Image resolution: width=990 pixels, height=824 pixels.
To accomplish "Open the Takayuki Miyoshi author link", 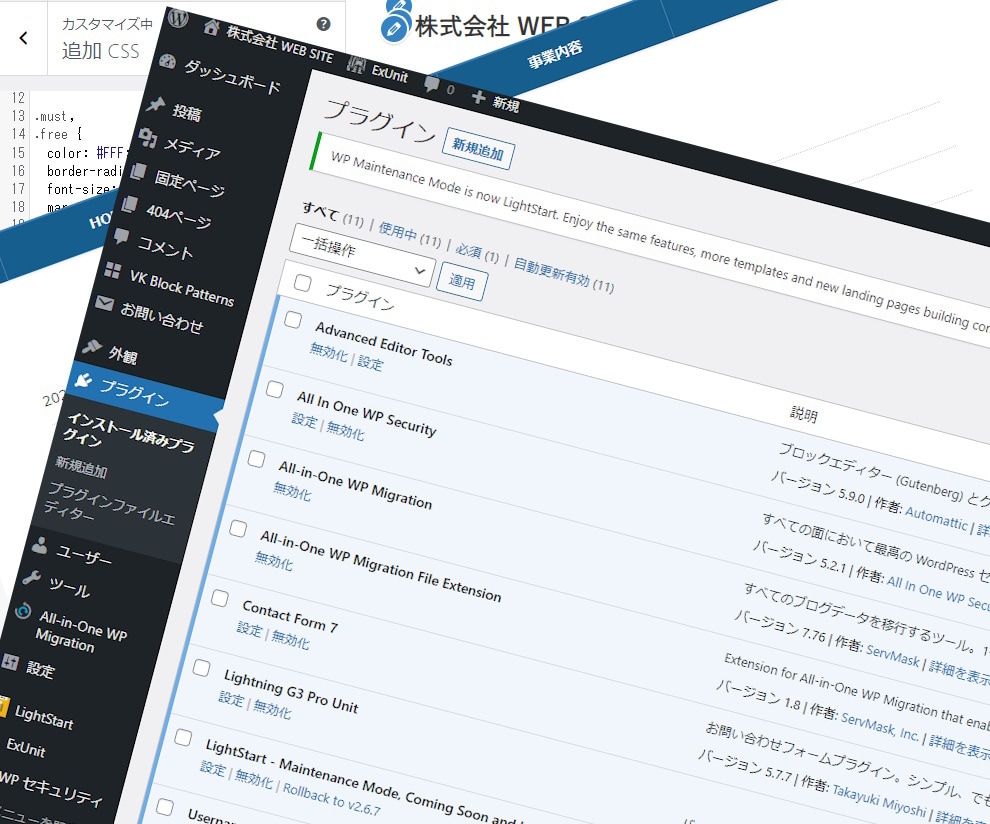I will tap(879, 800).
